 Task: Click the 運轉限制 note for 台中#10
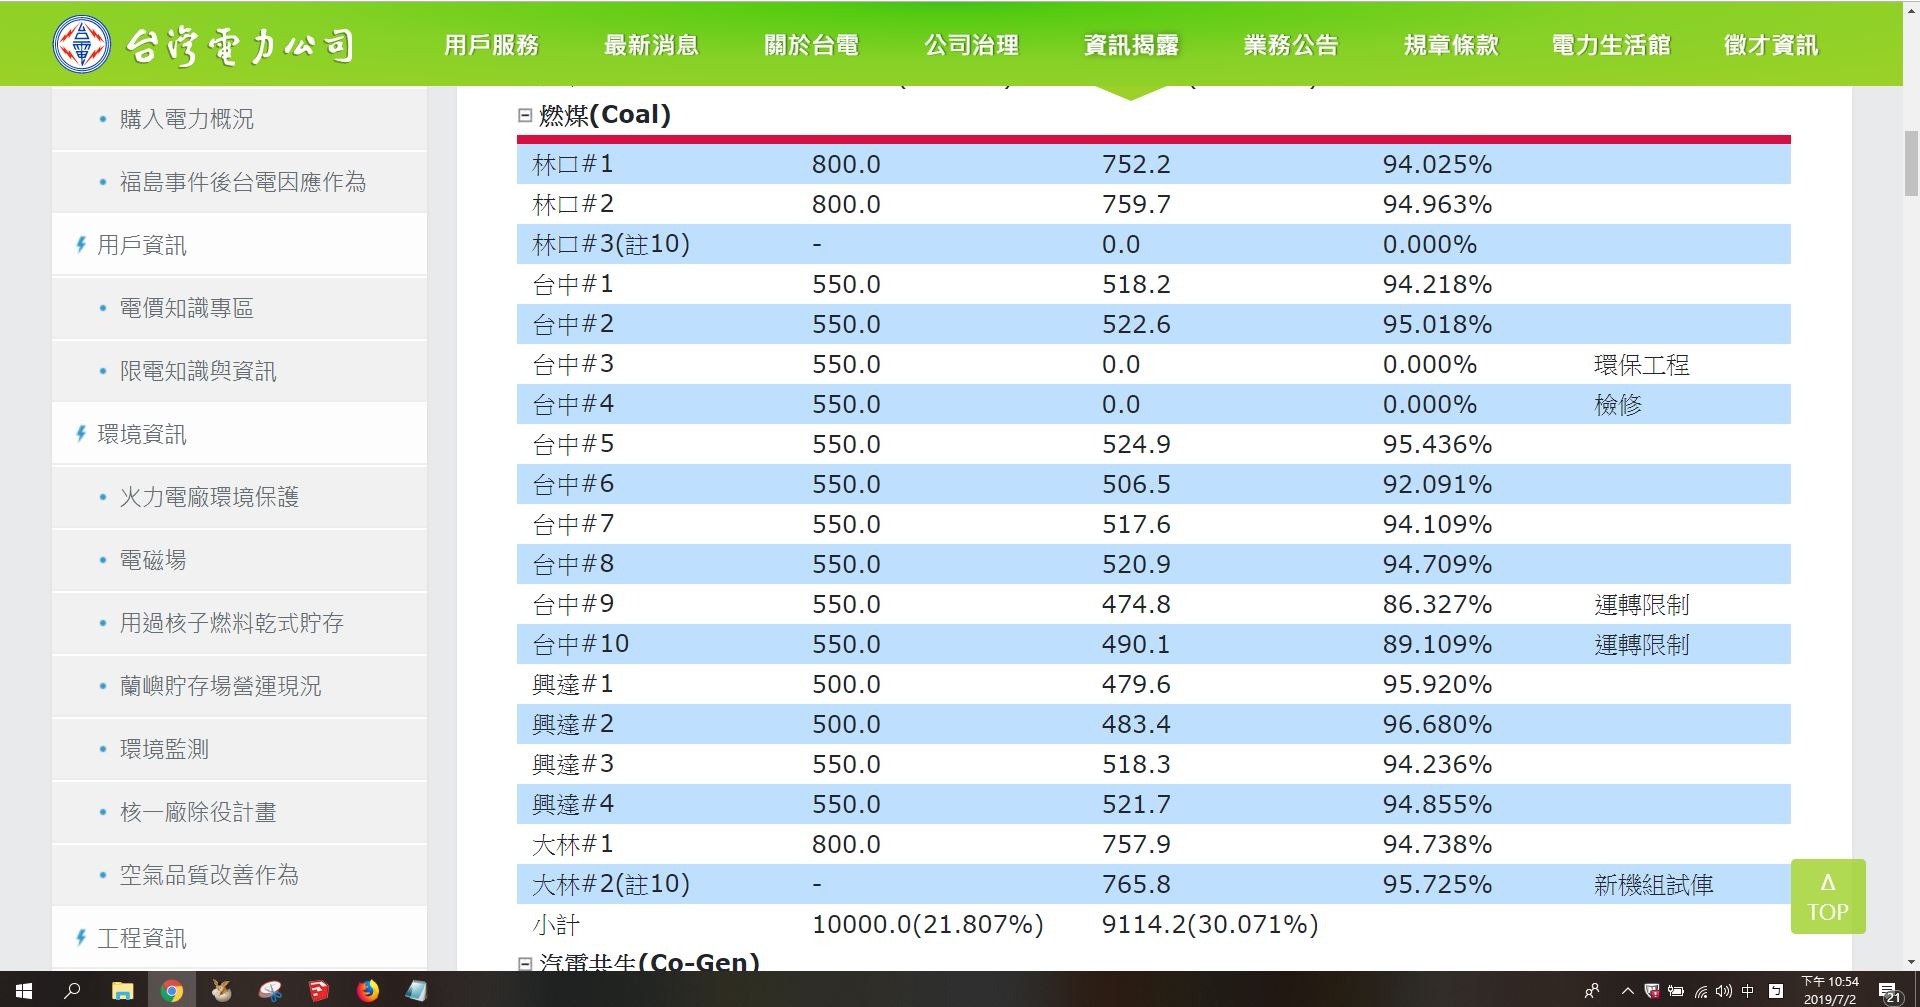(x=1641, y=645)
